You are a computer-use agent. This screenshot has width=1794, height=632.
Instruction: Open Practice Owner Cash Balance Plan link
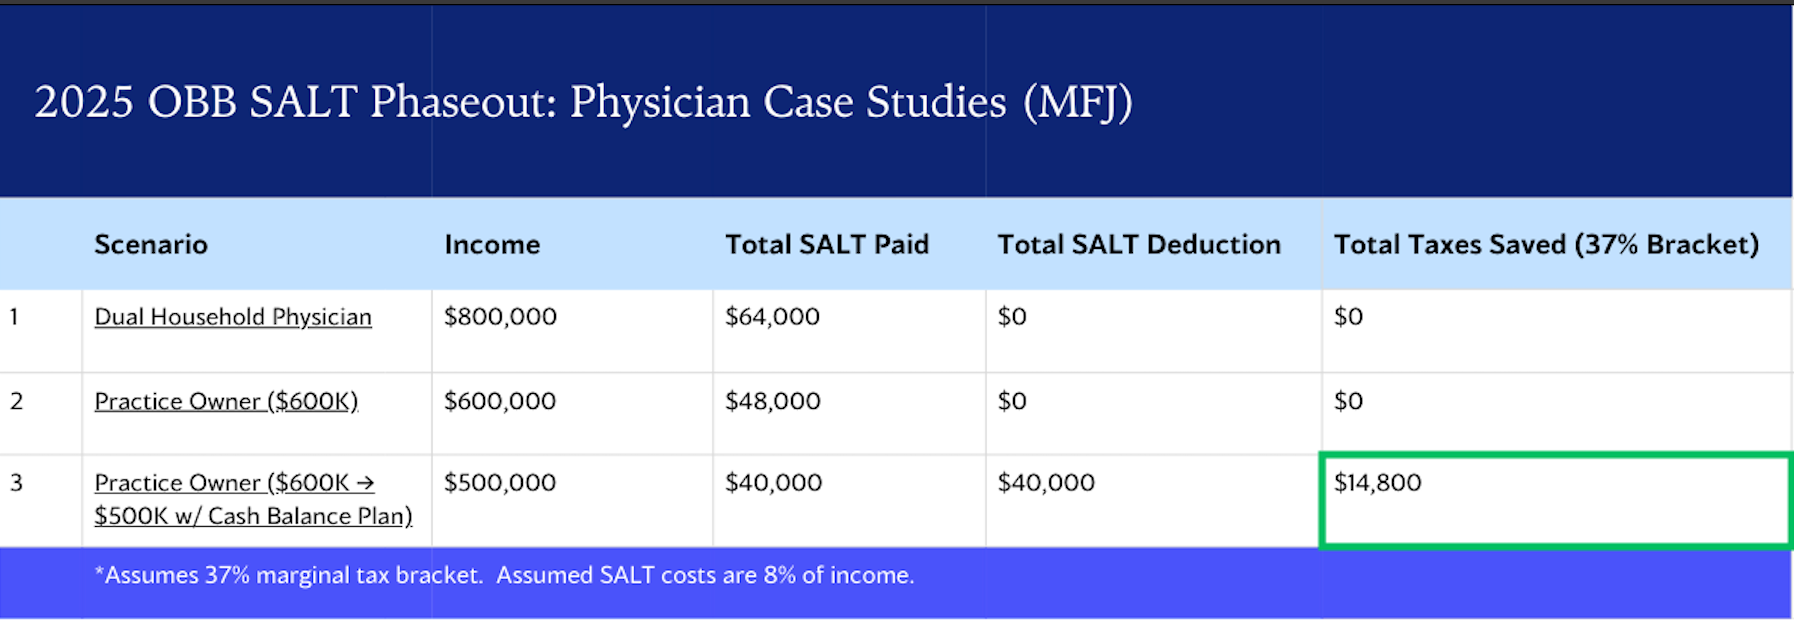click(252, 499)
